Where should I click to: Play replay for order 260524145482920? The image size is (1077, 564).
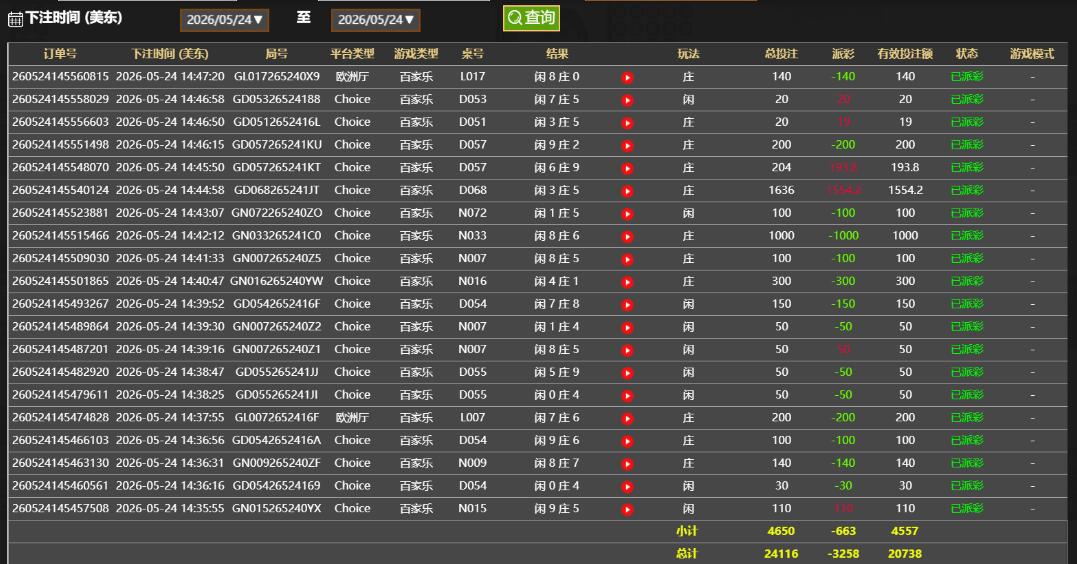click(x=627, y=372)
